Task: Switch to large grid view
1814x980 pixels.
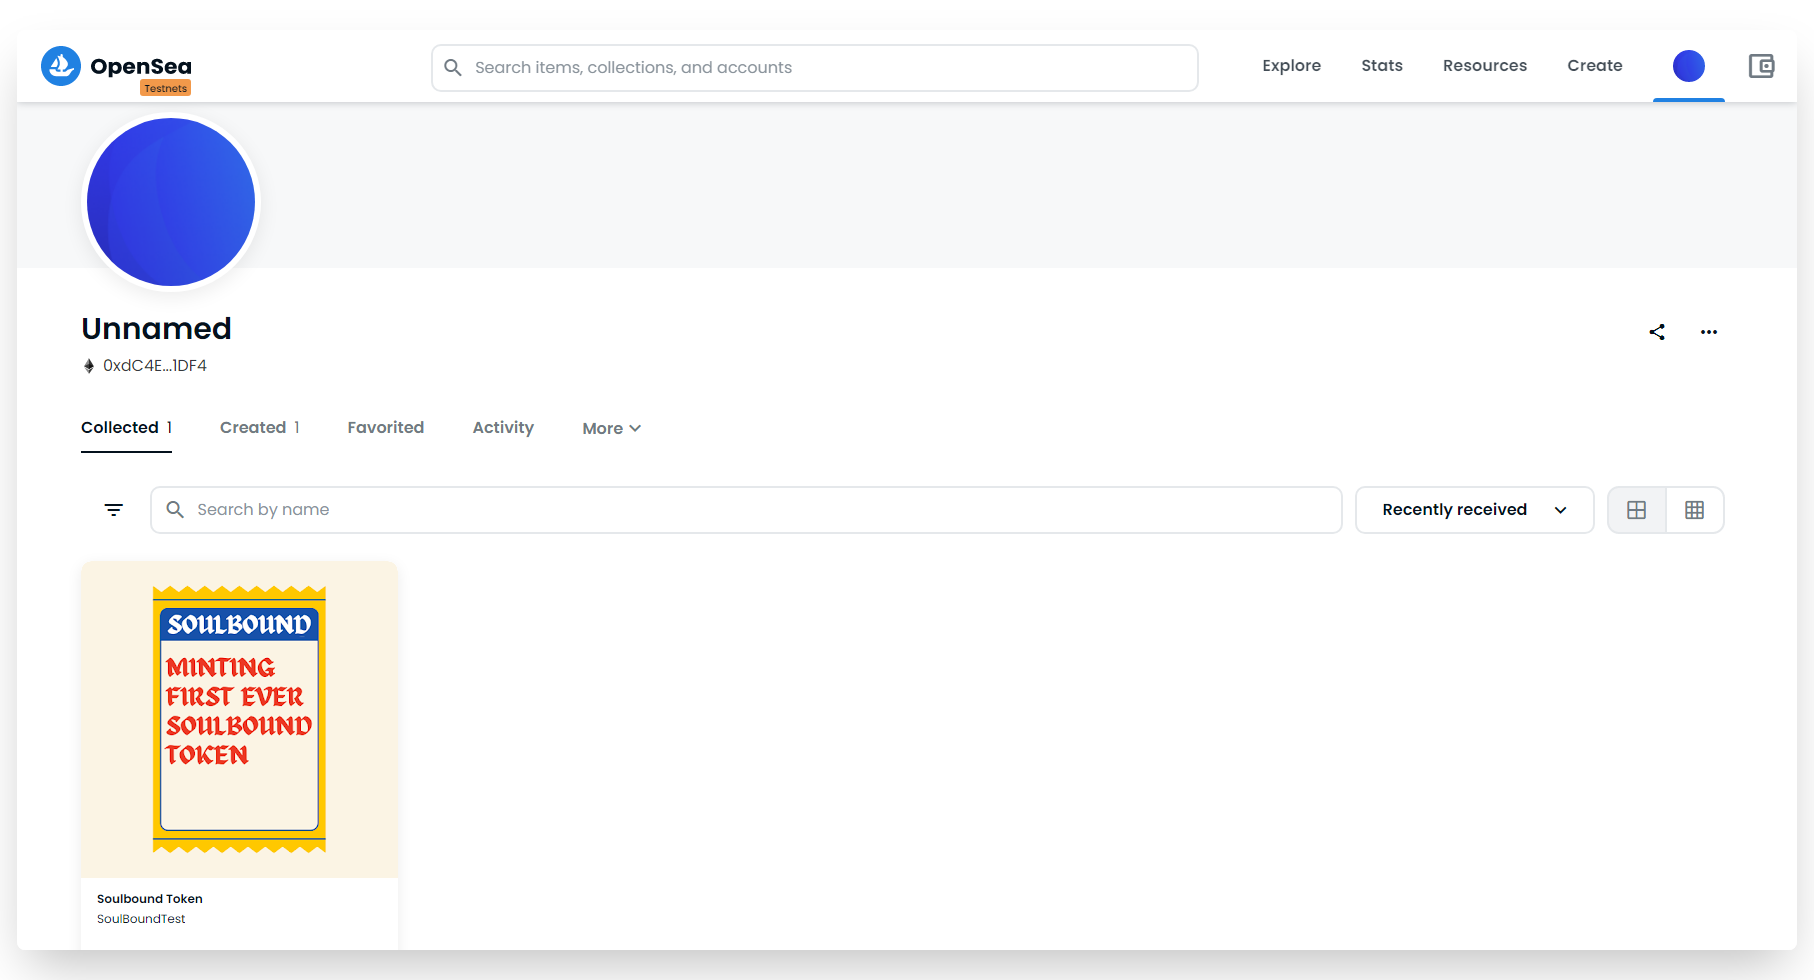Action: pos(1637,510)
